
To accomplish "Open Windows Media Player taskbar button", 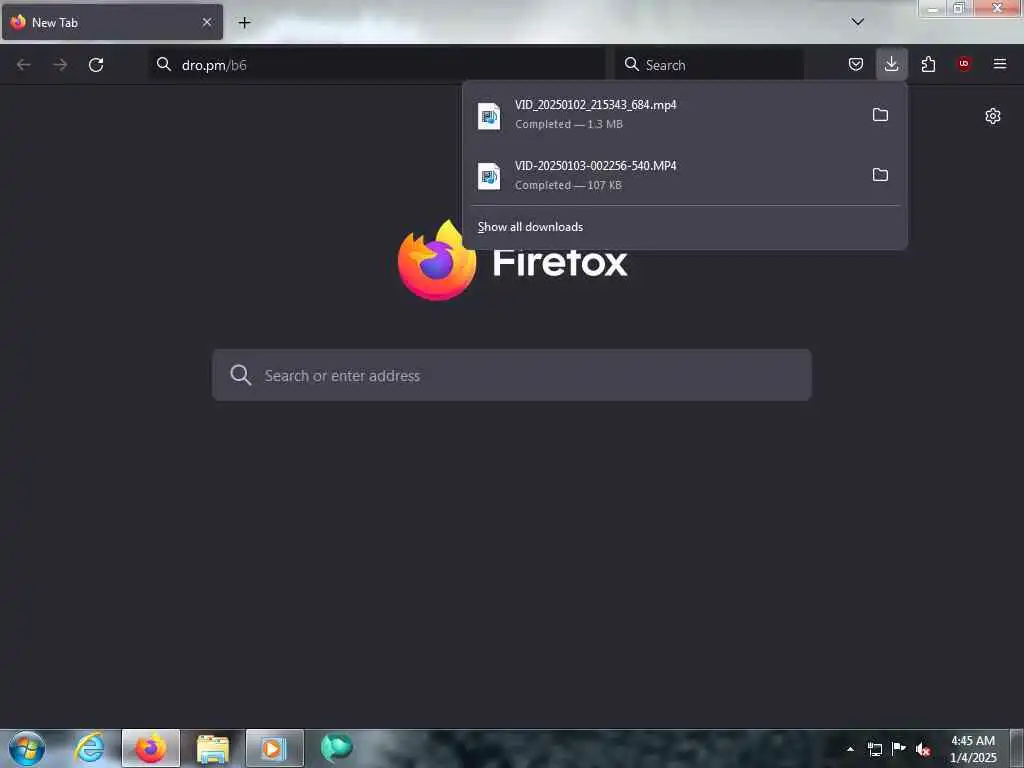I will pos(274,748).
